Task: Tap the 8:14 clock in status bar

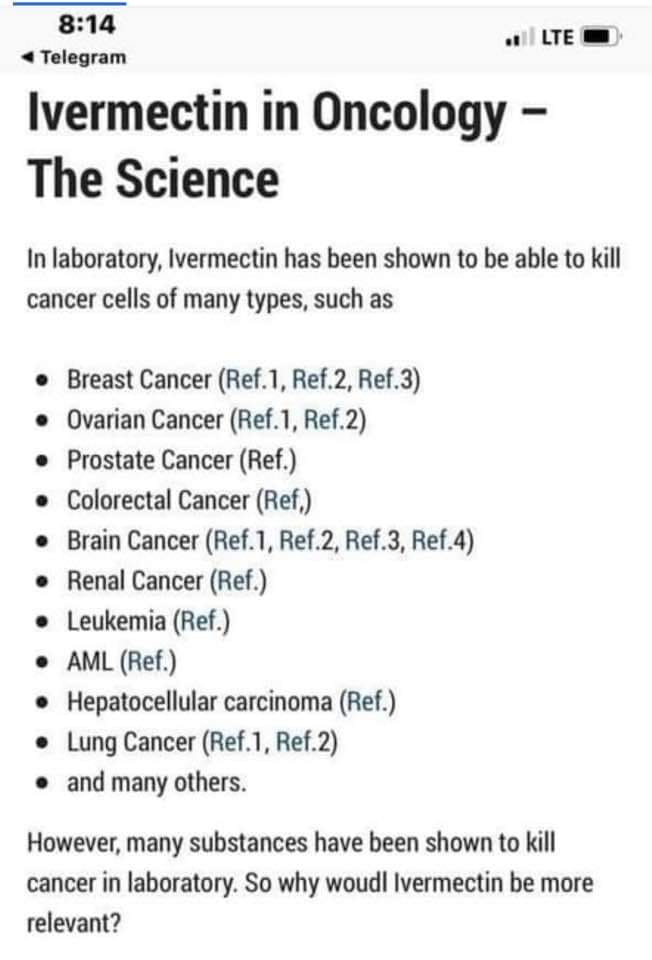Action: pyautogui.click(x=87, y=23)
